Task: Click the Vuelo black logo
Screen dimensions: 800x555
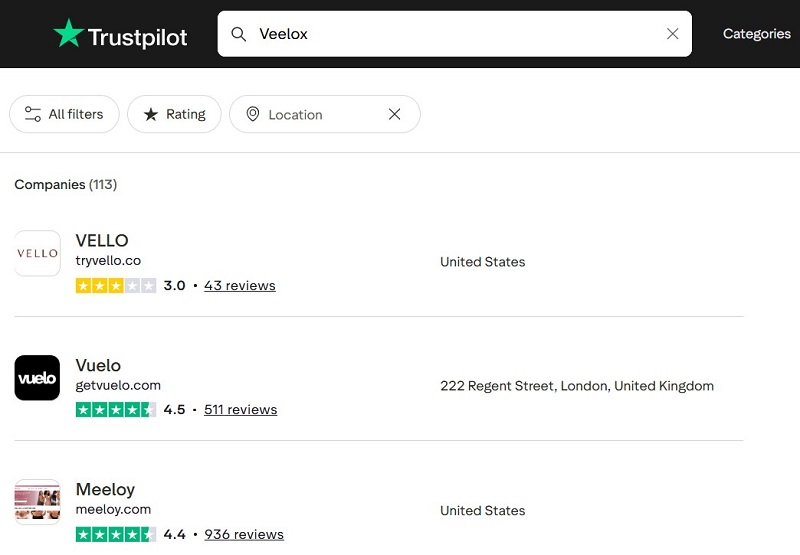Action: click(x=37, y=377)
